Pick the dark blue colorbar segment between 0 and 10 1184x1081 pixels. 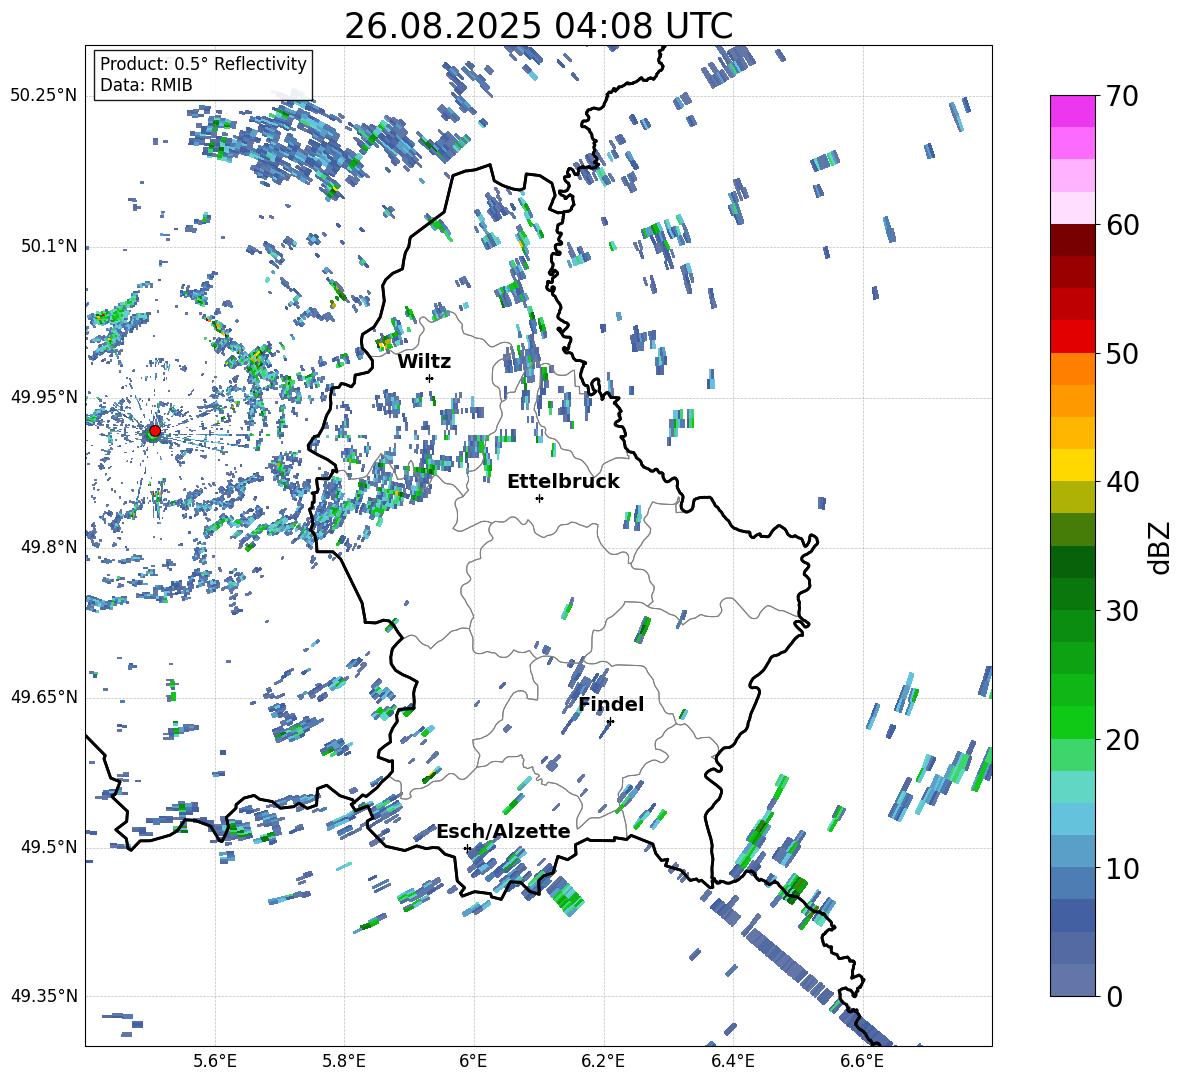tap(1072, 915)
